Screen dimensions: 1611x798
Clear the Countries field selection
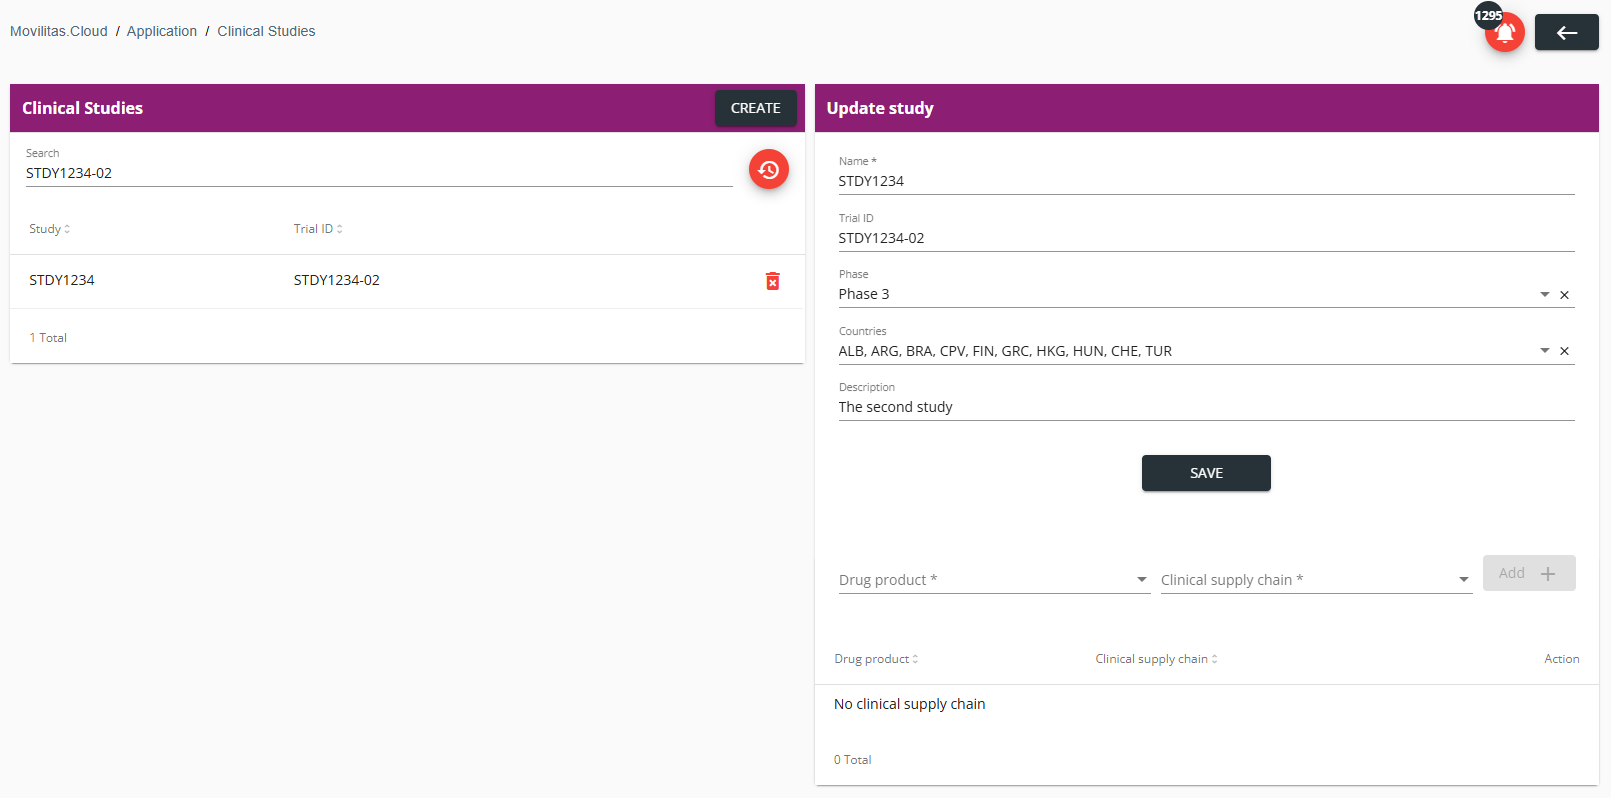point(1564,351)
